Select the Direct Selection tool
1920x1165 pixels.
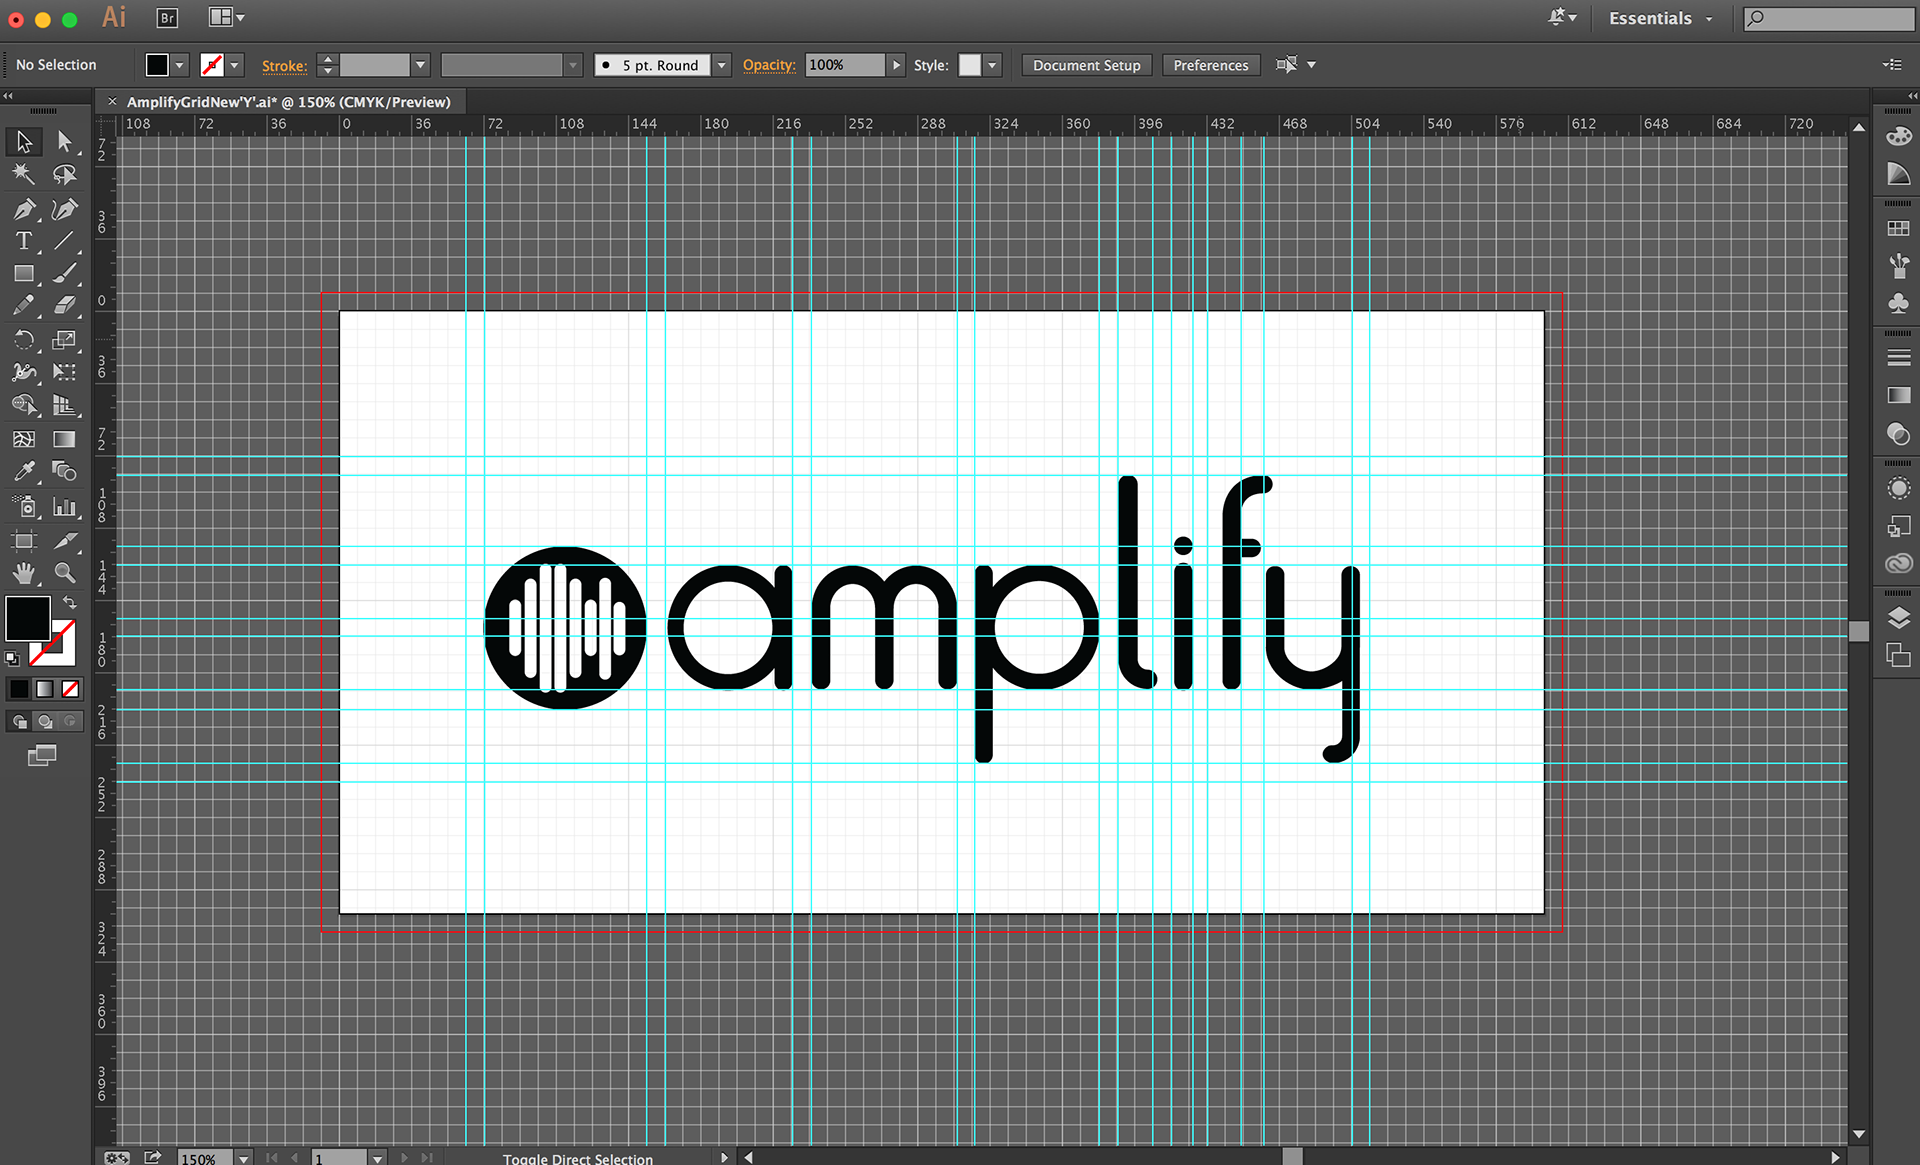(65, 142)
